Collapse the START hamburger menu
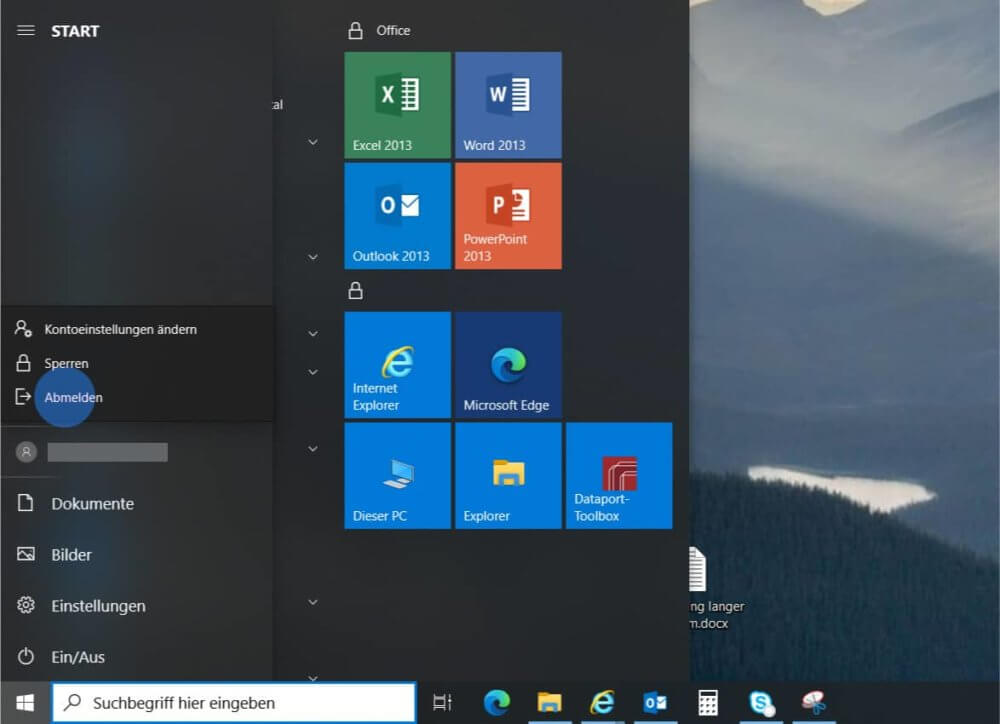Image resolution: width=1000 pixels, height=724 pixels. [x=26, y=31]
